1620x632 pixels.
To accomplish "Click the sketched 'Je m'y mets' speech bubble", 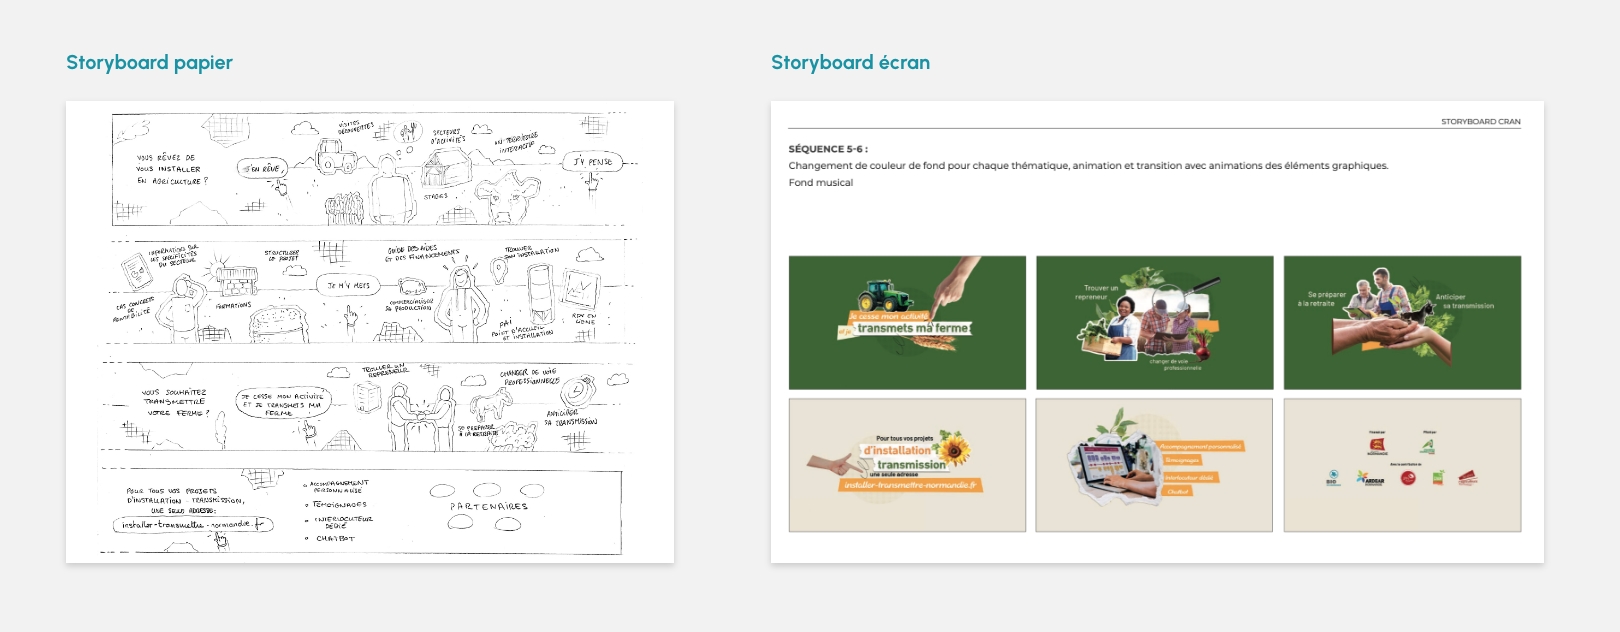I will click(348, 285).
